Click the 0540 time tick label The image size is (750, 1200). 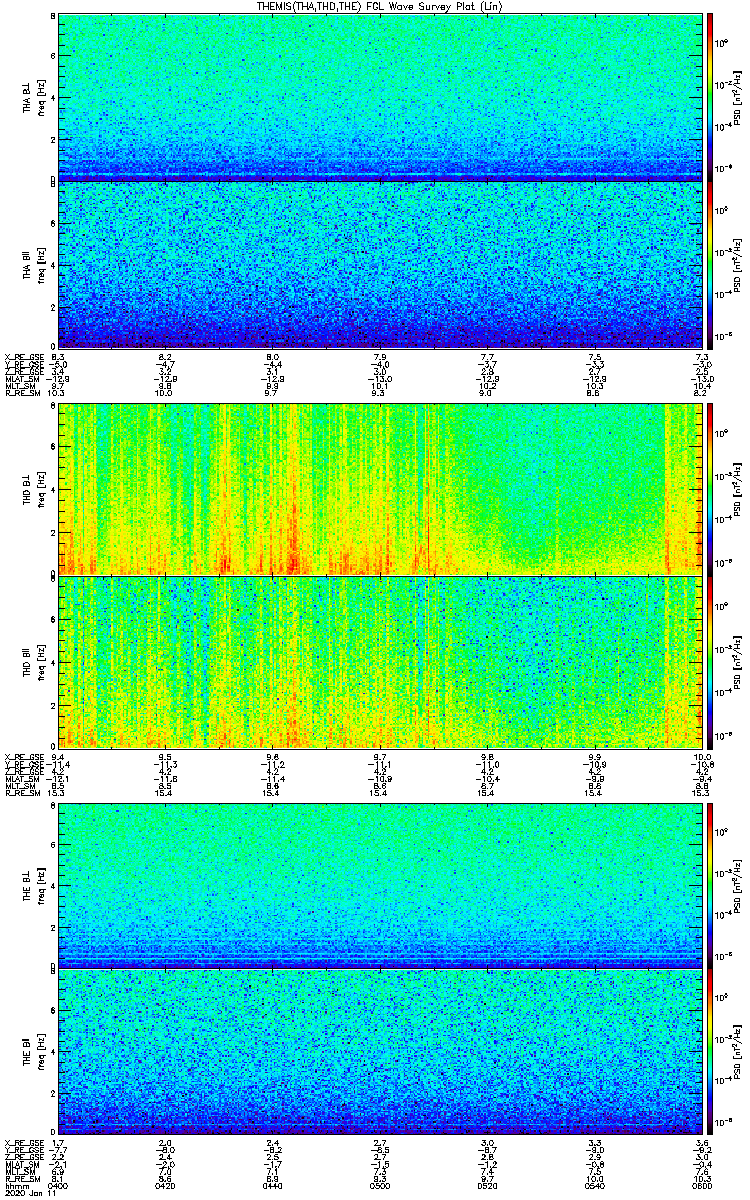[595, 1187]
